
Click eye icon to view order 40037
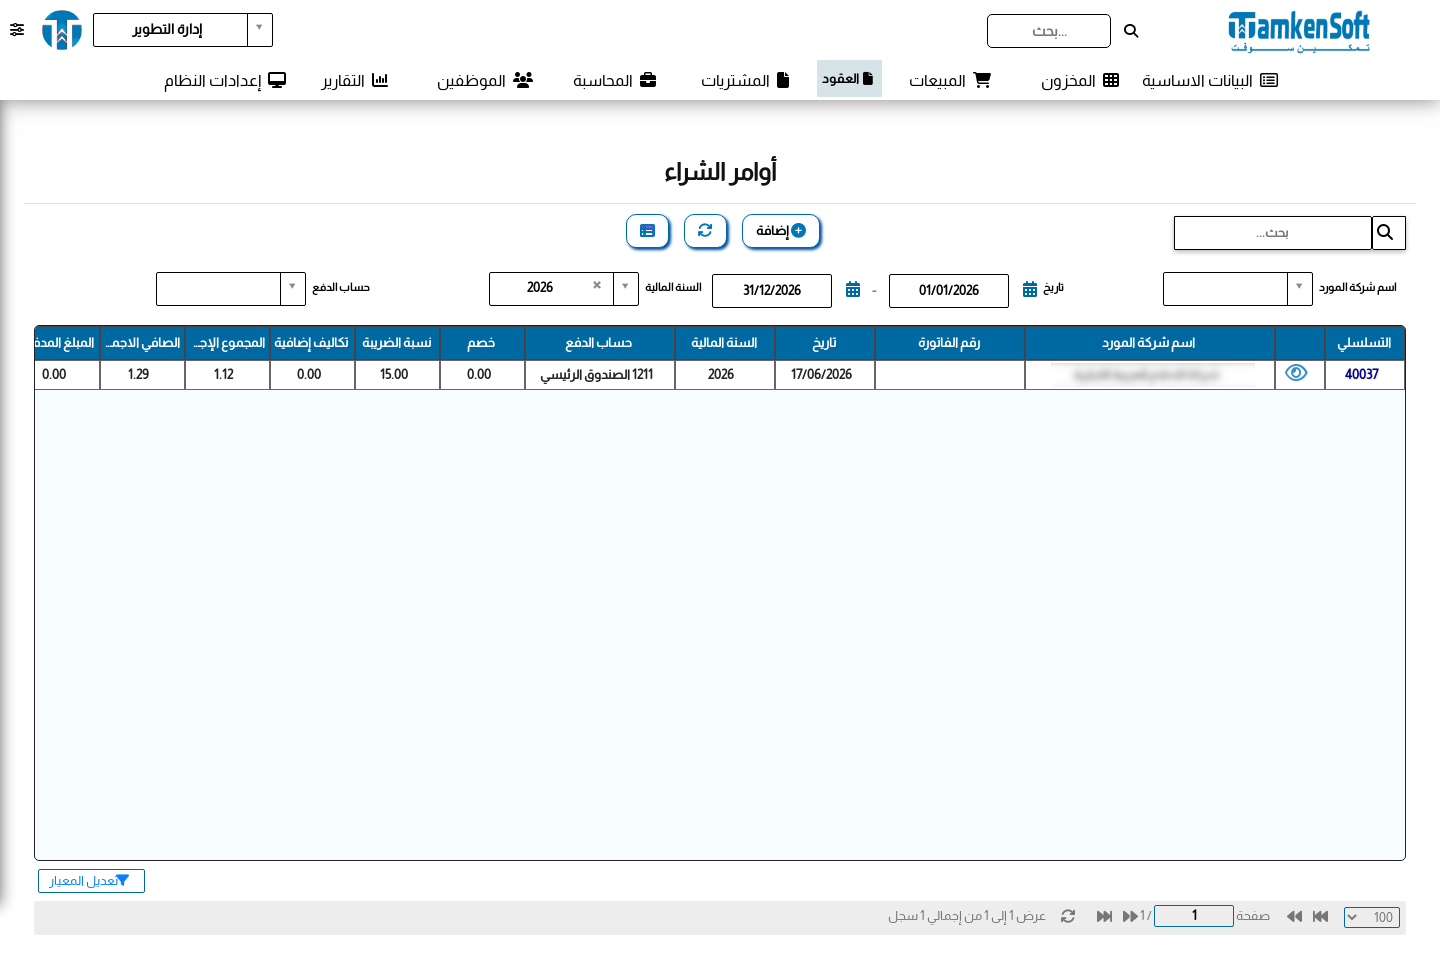point(1296,373)
